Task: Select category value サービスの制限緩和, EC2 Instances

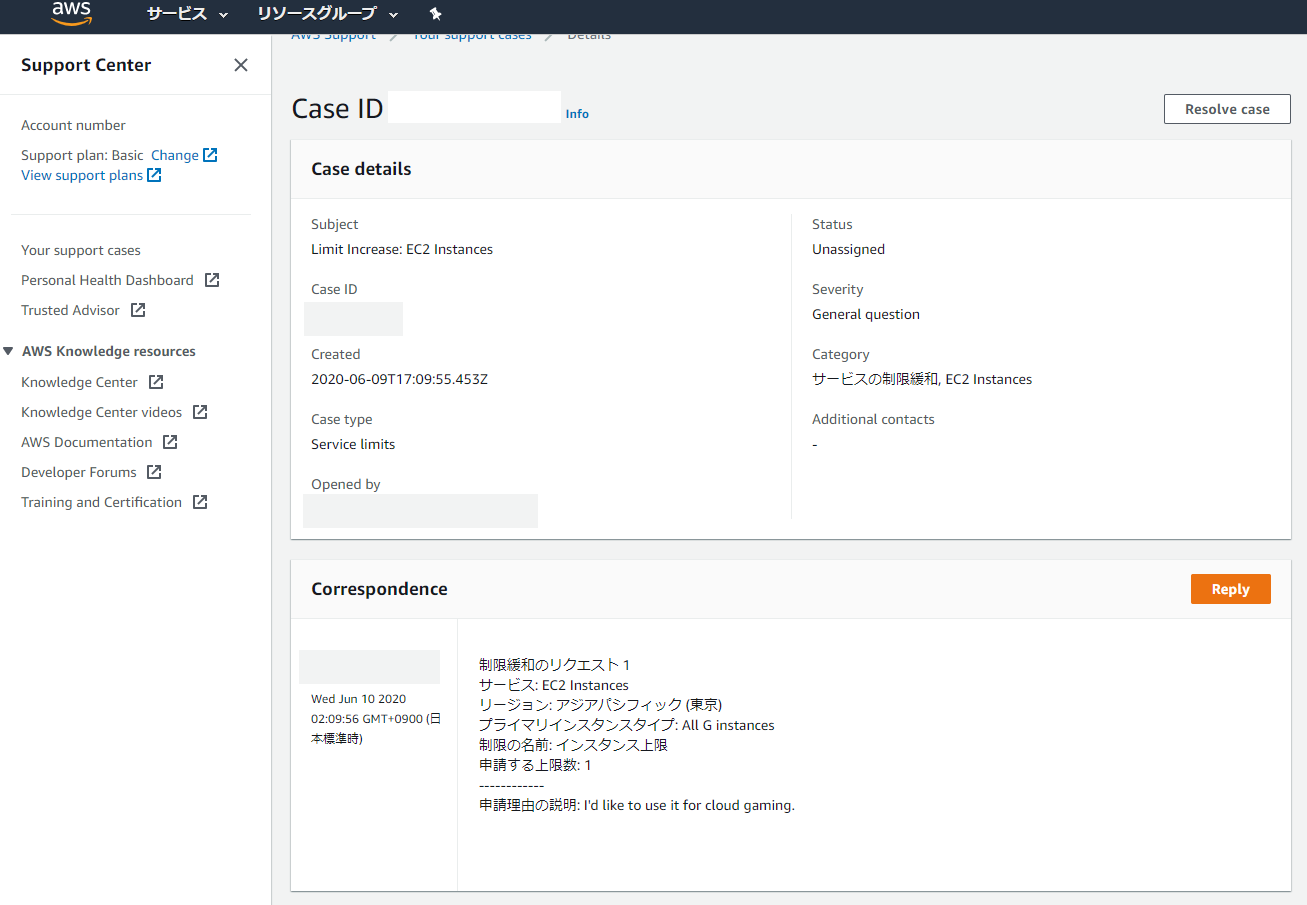Action: 922,379
